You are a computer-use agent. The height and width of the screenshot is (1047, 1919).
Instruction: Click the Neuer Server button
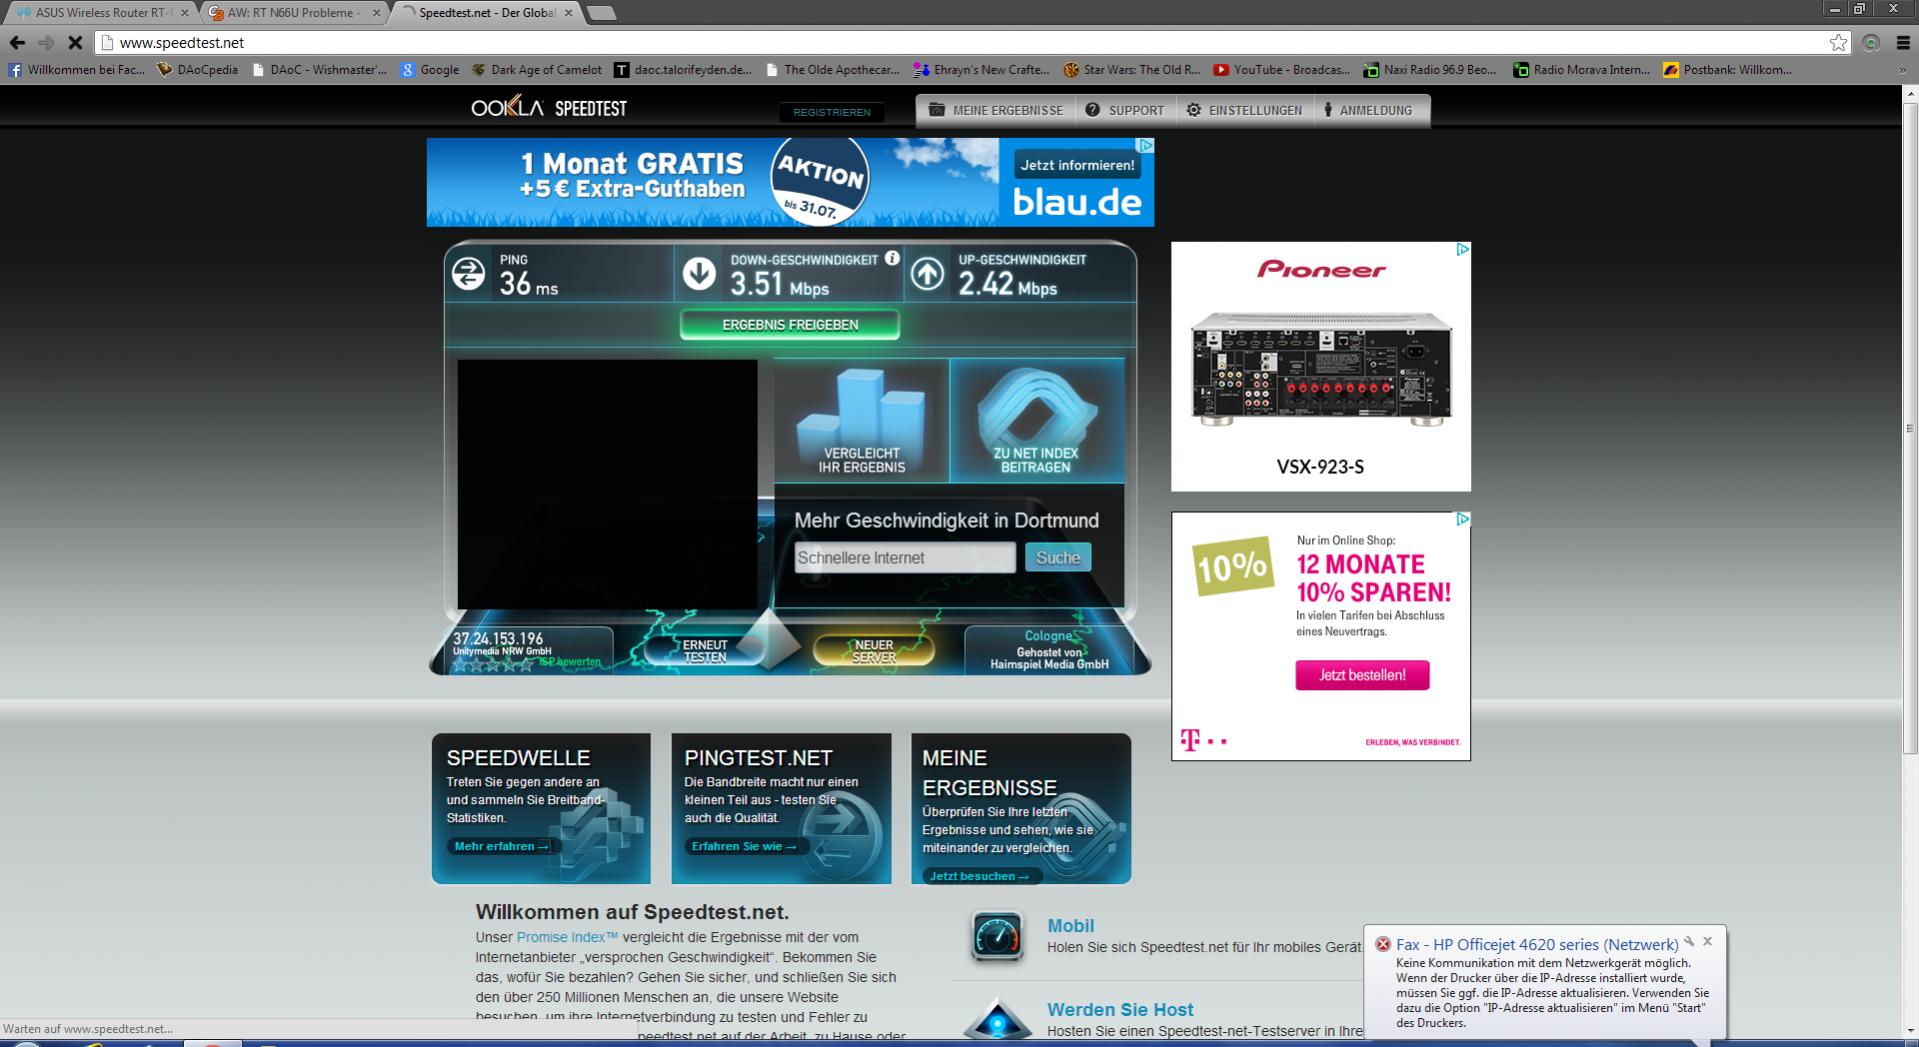(x=874, y=651)
